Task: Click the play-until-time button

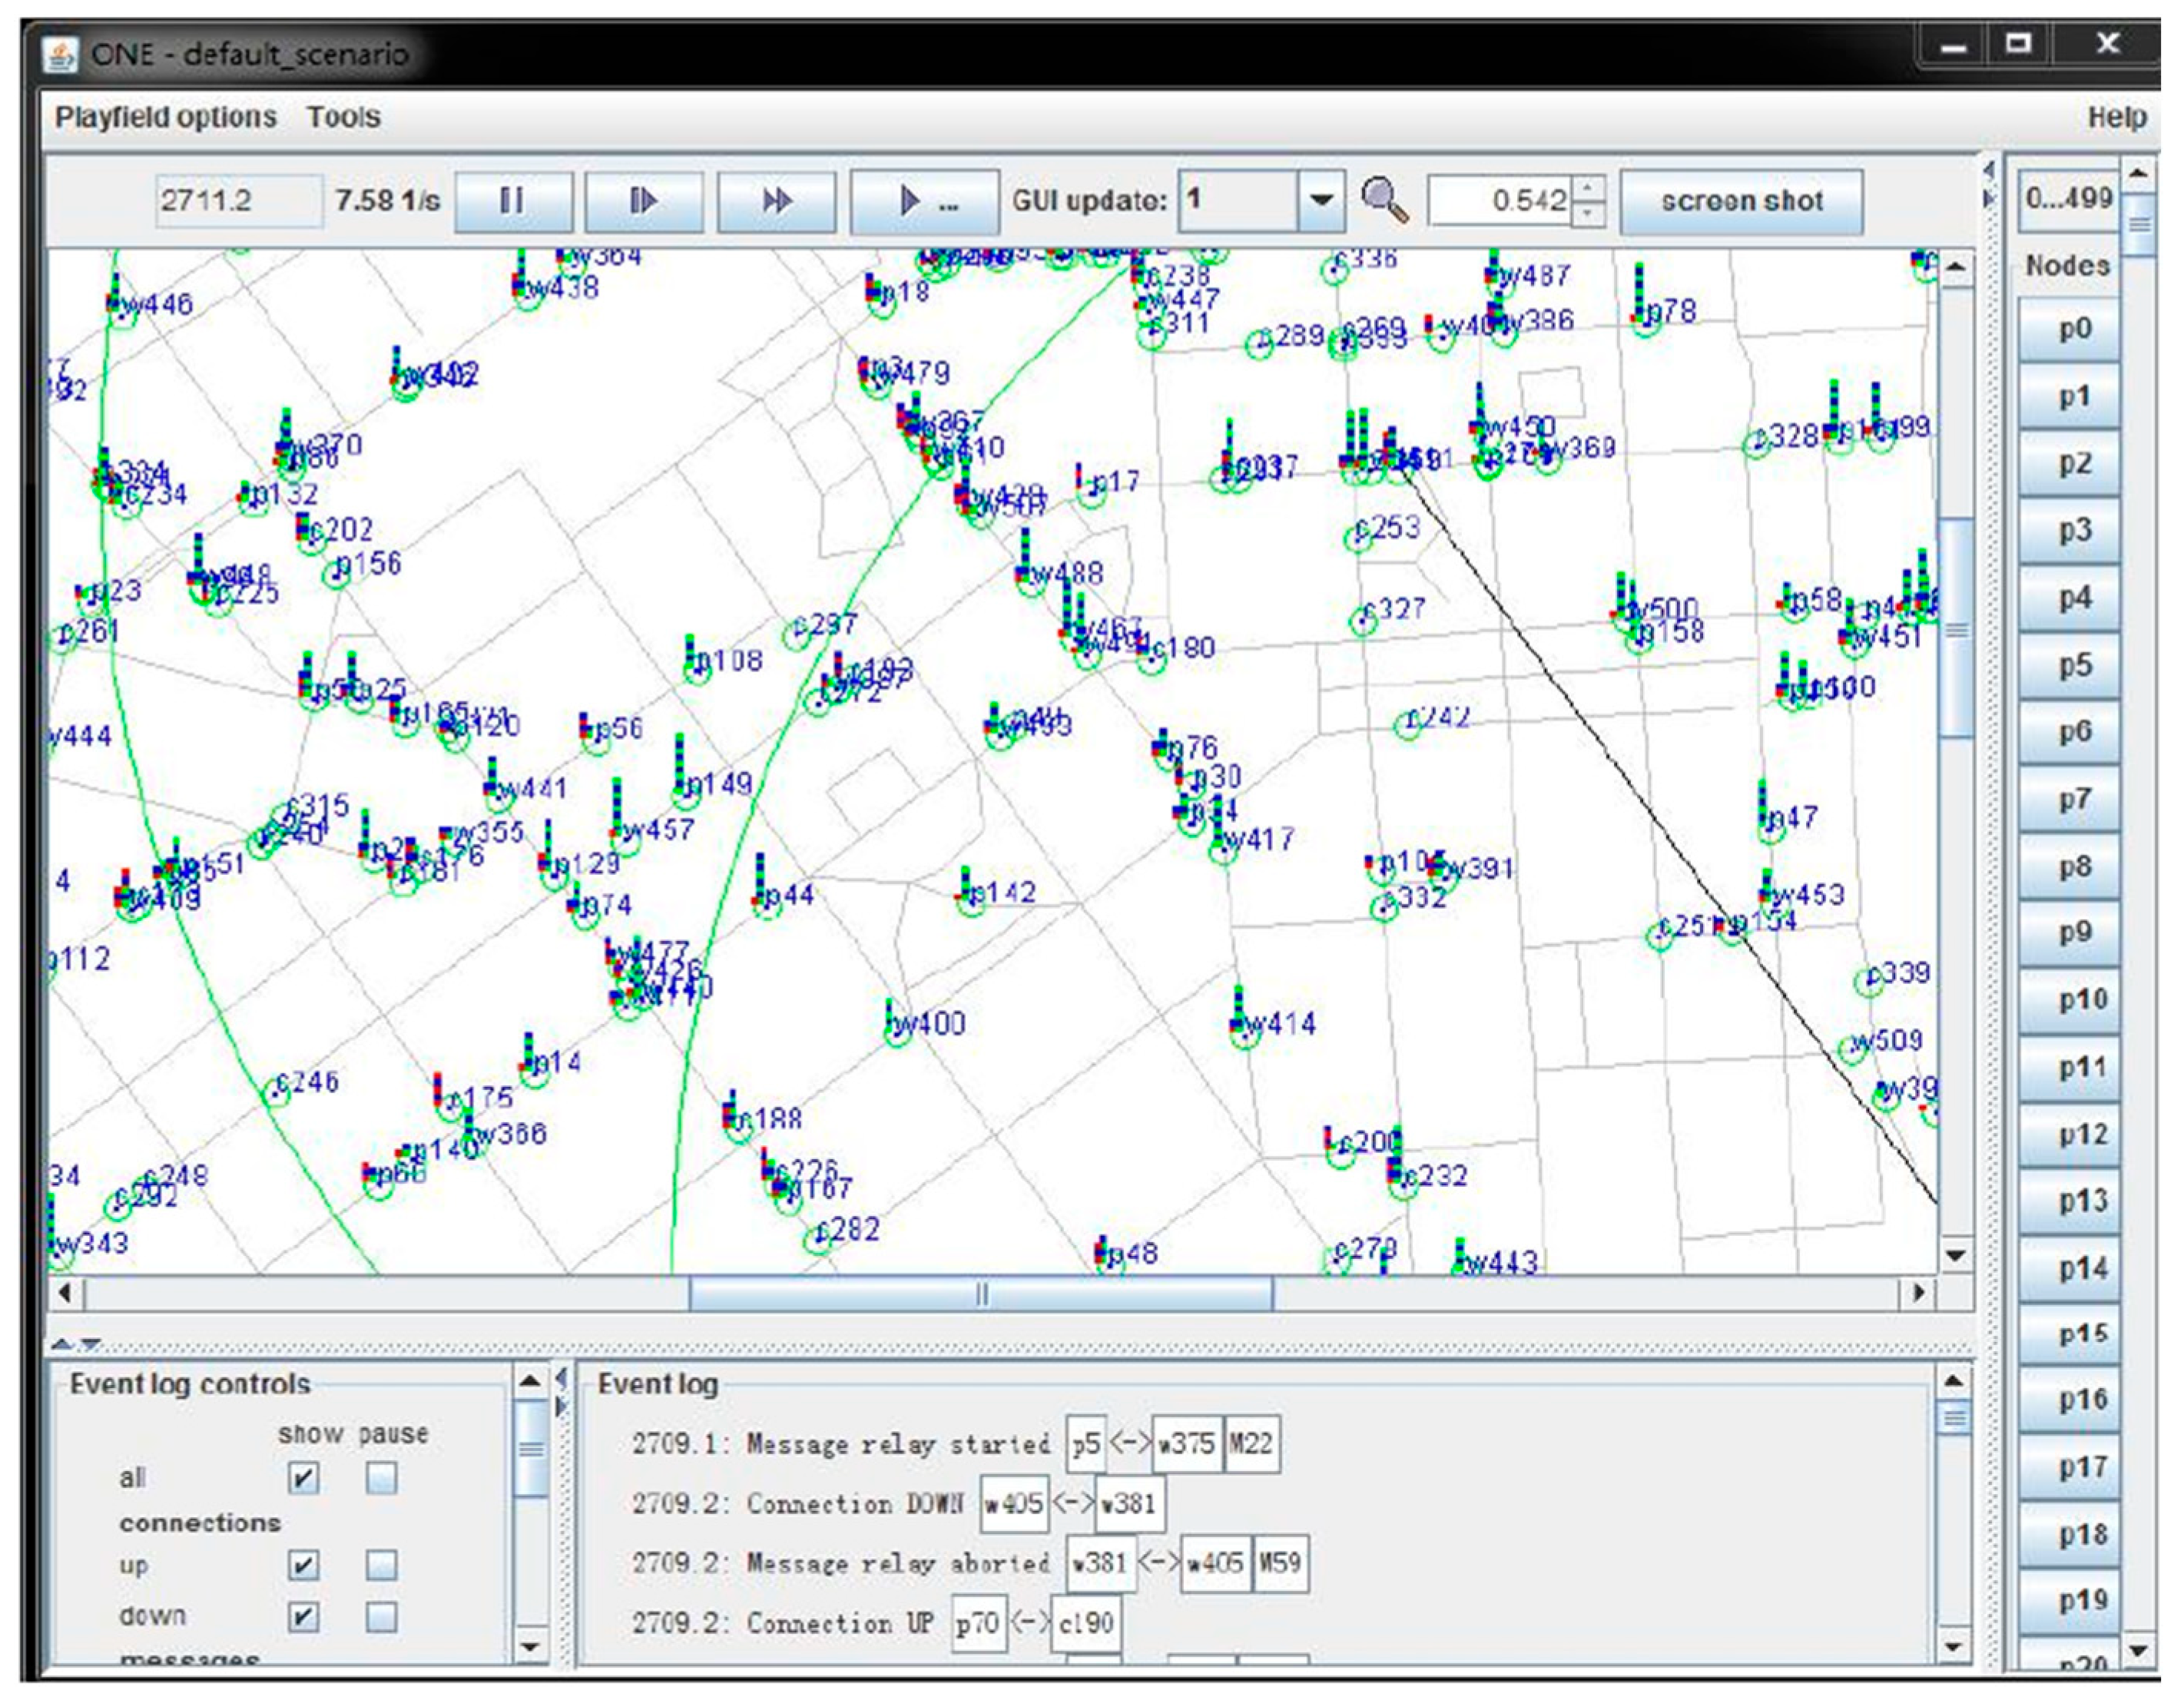Action: click(x=923, y=201)
